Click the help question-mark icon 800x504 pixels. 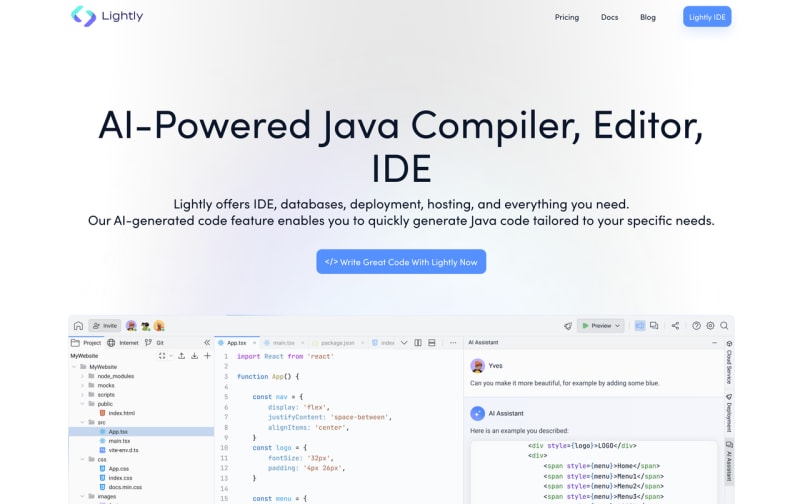click(696, 325)
